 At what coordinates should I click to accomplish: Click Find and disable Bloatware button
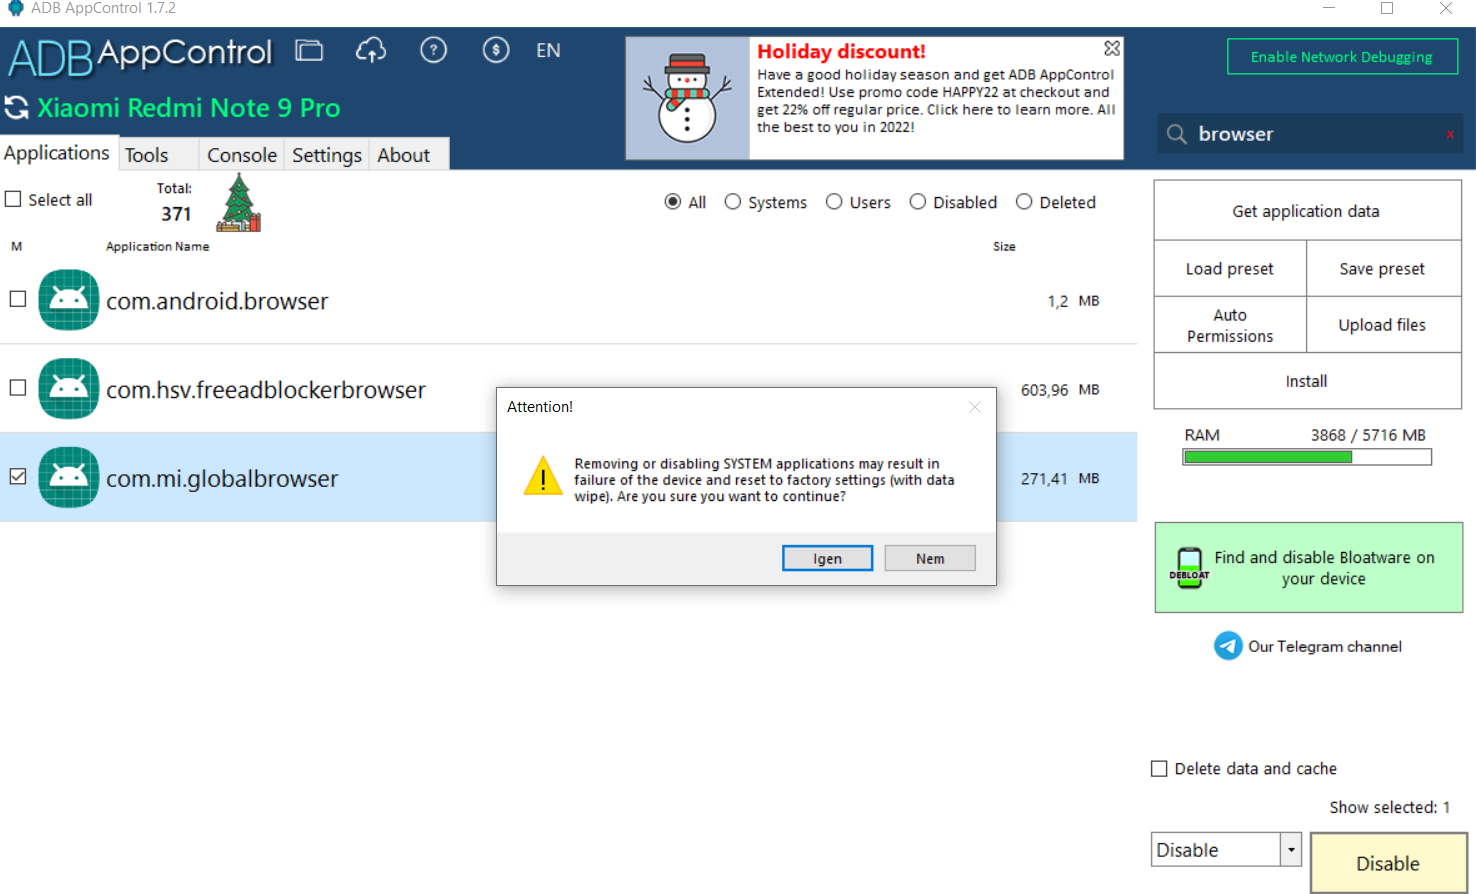pyautogui.click(x=1309, y=568)
